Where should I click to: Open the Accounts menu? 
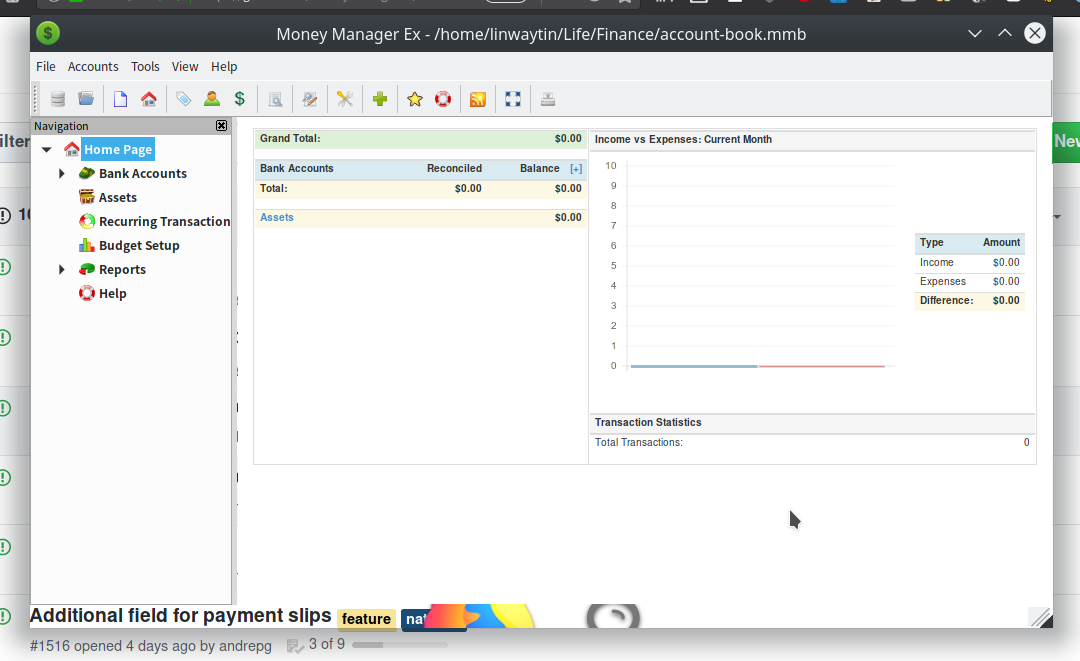click(x=93, y=66)
